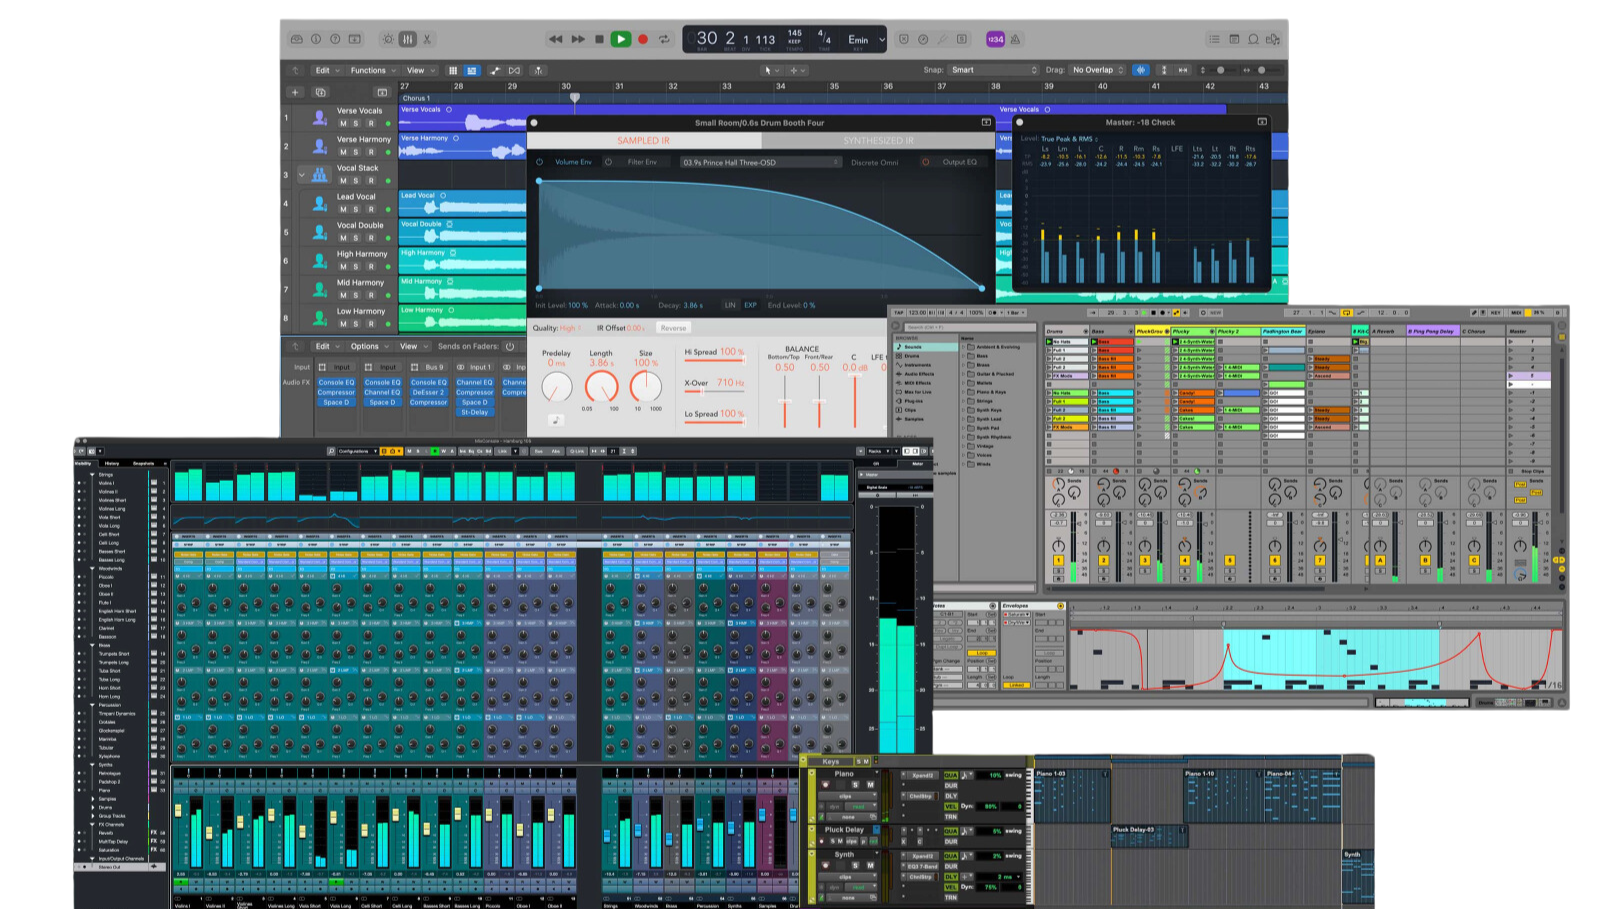Toggle the Cycle loop button
Viewport: 1619px width, 909px height.
[664, 39]
